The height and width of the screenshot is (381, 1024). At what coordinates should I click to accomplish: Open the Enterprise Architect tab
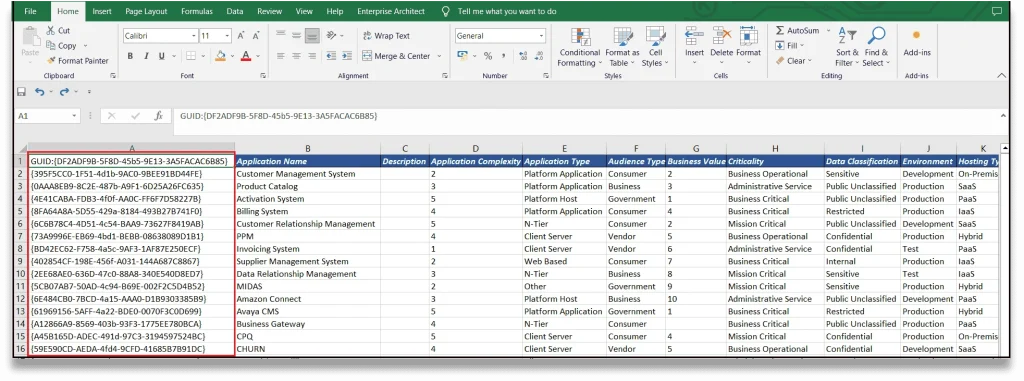click(391, 11)
